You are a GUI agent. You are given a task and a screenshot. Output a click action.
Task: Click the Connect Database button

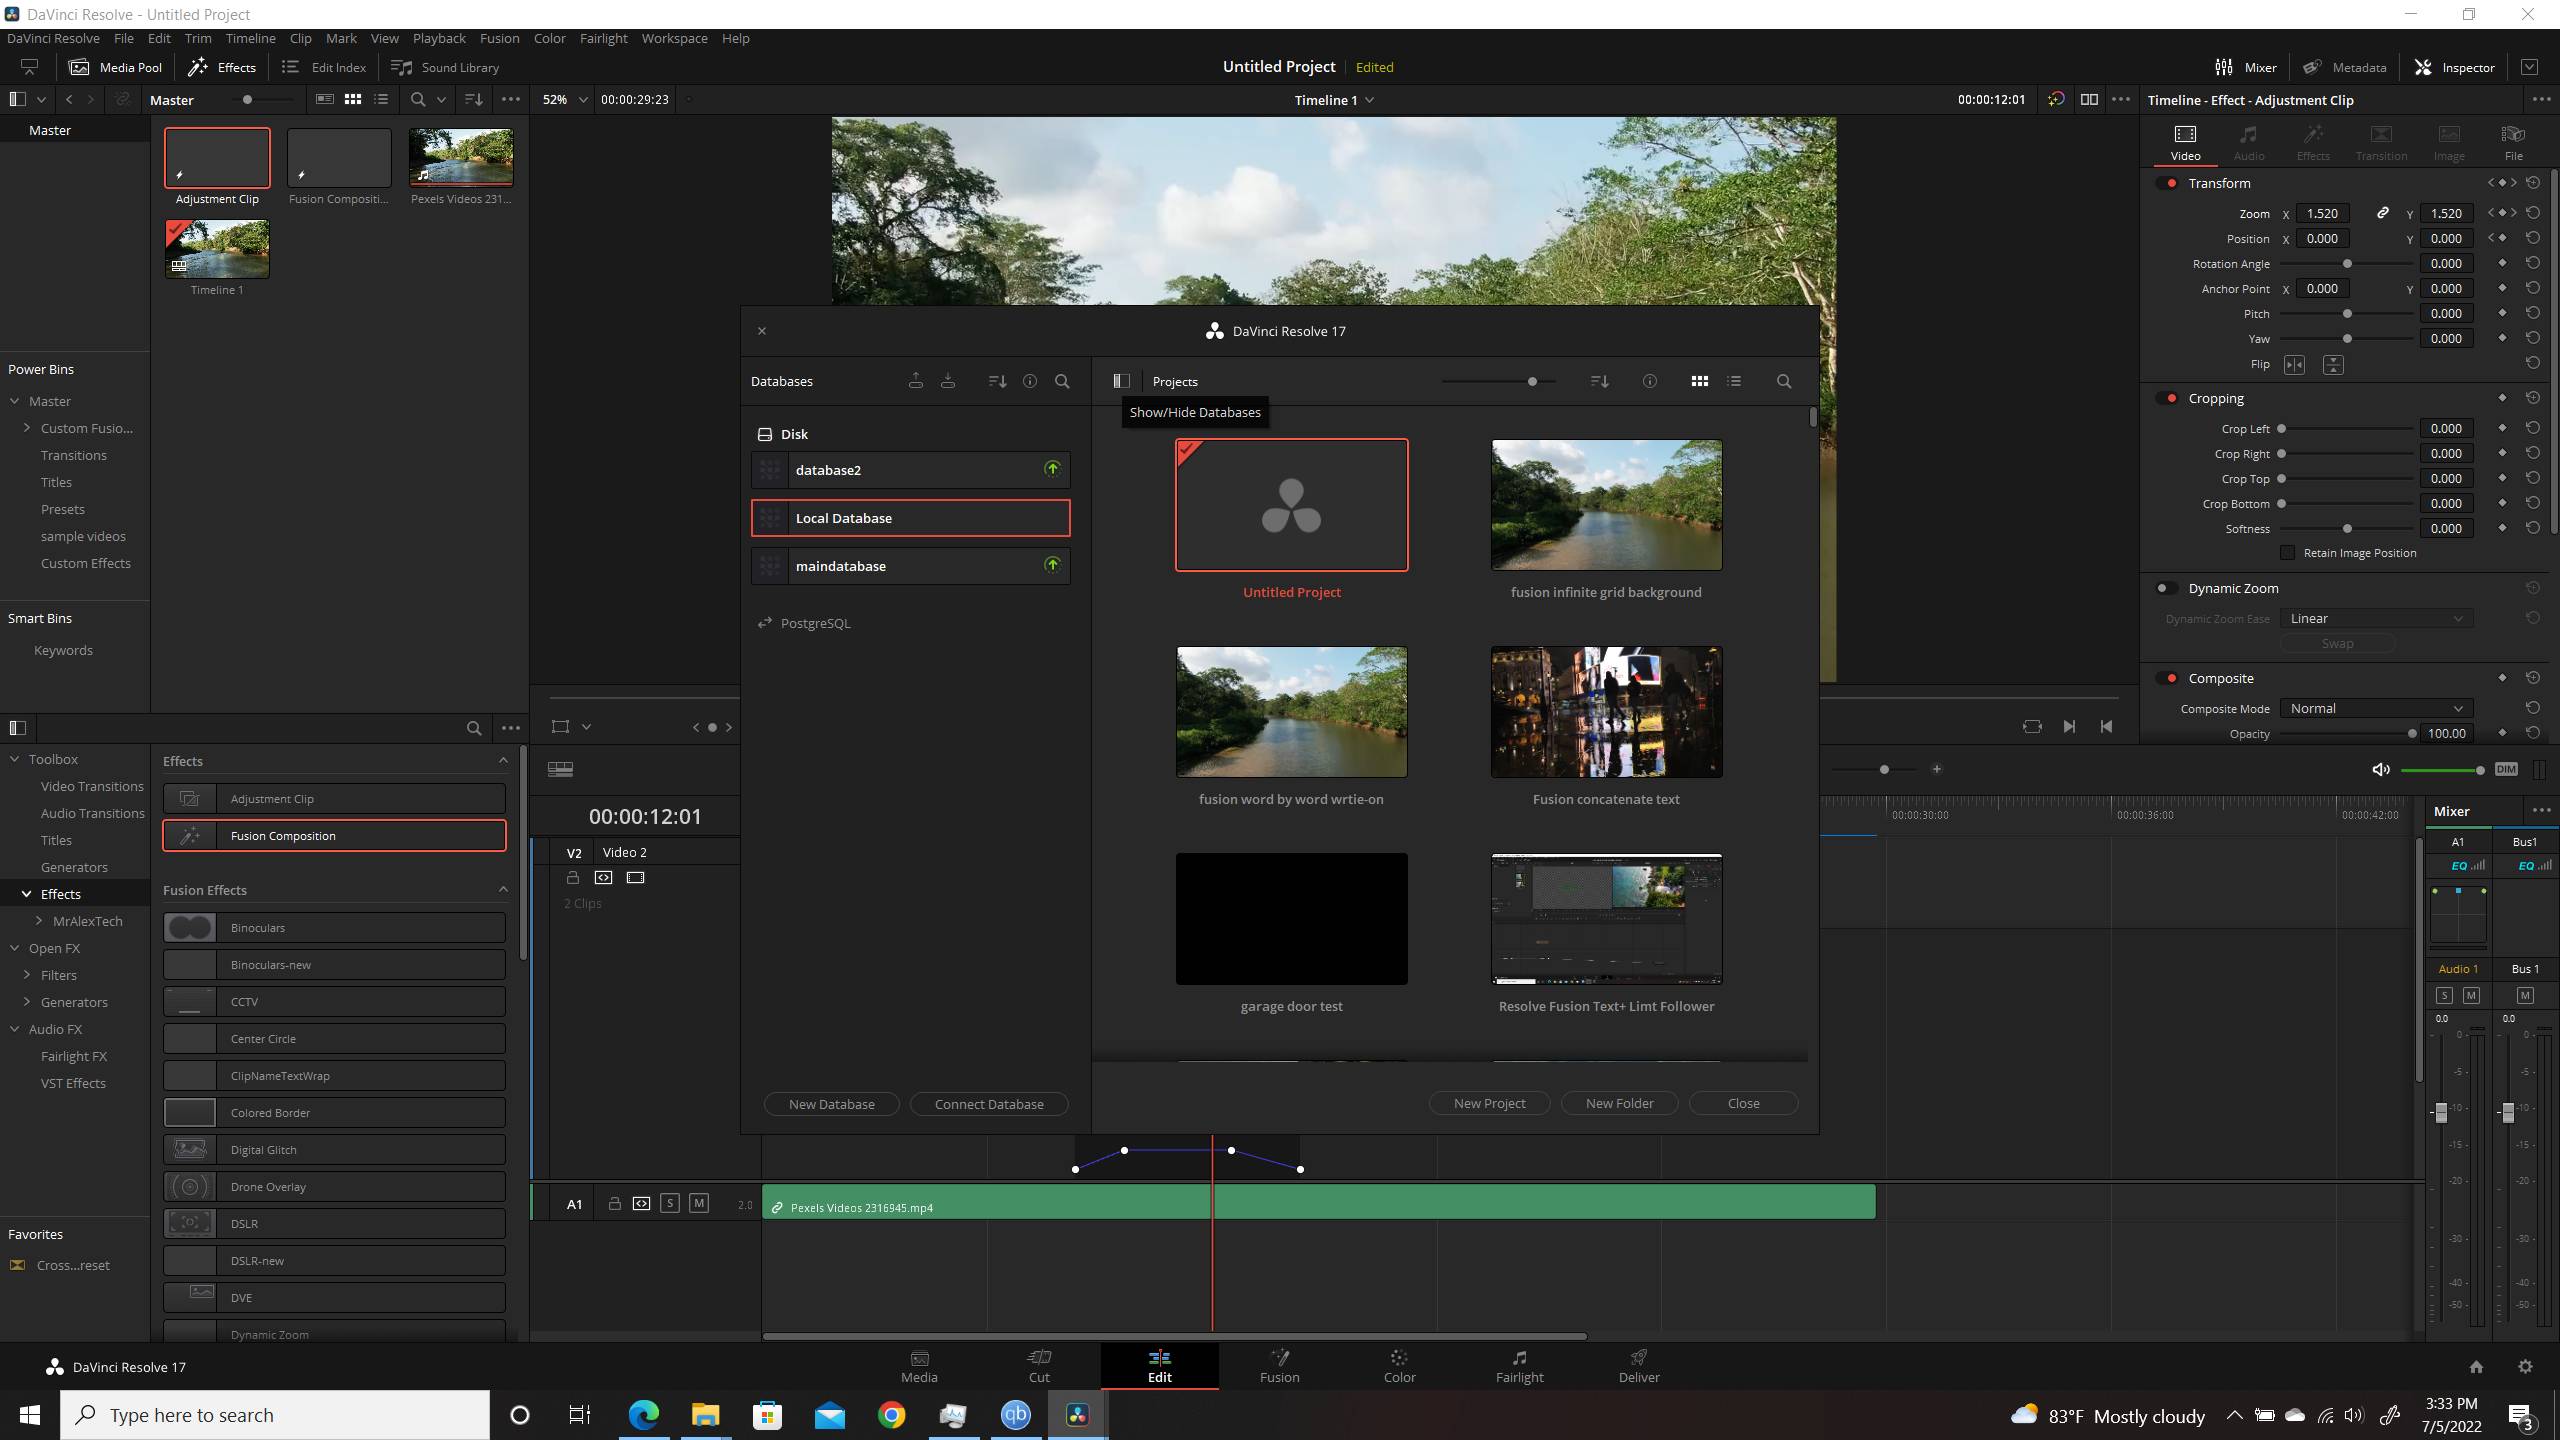coord(989,1104)
